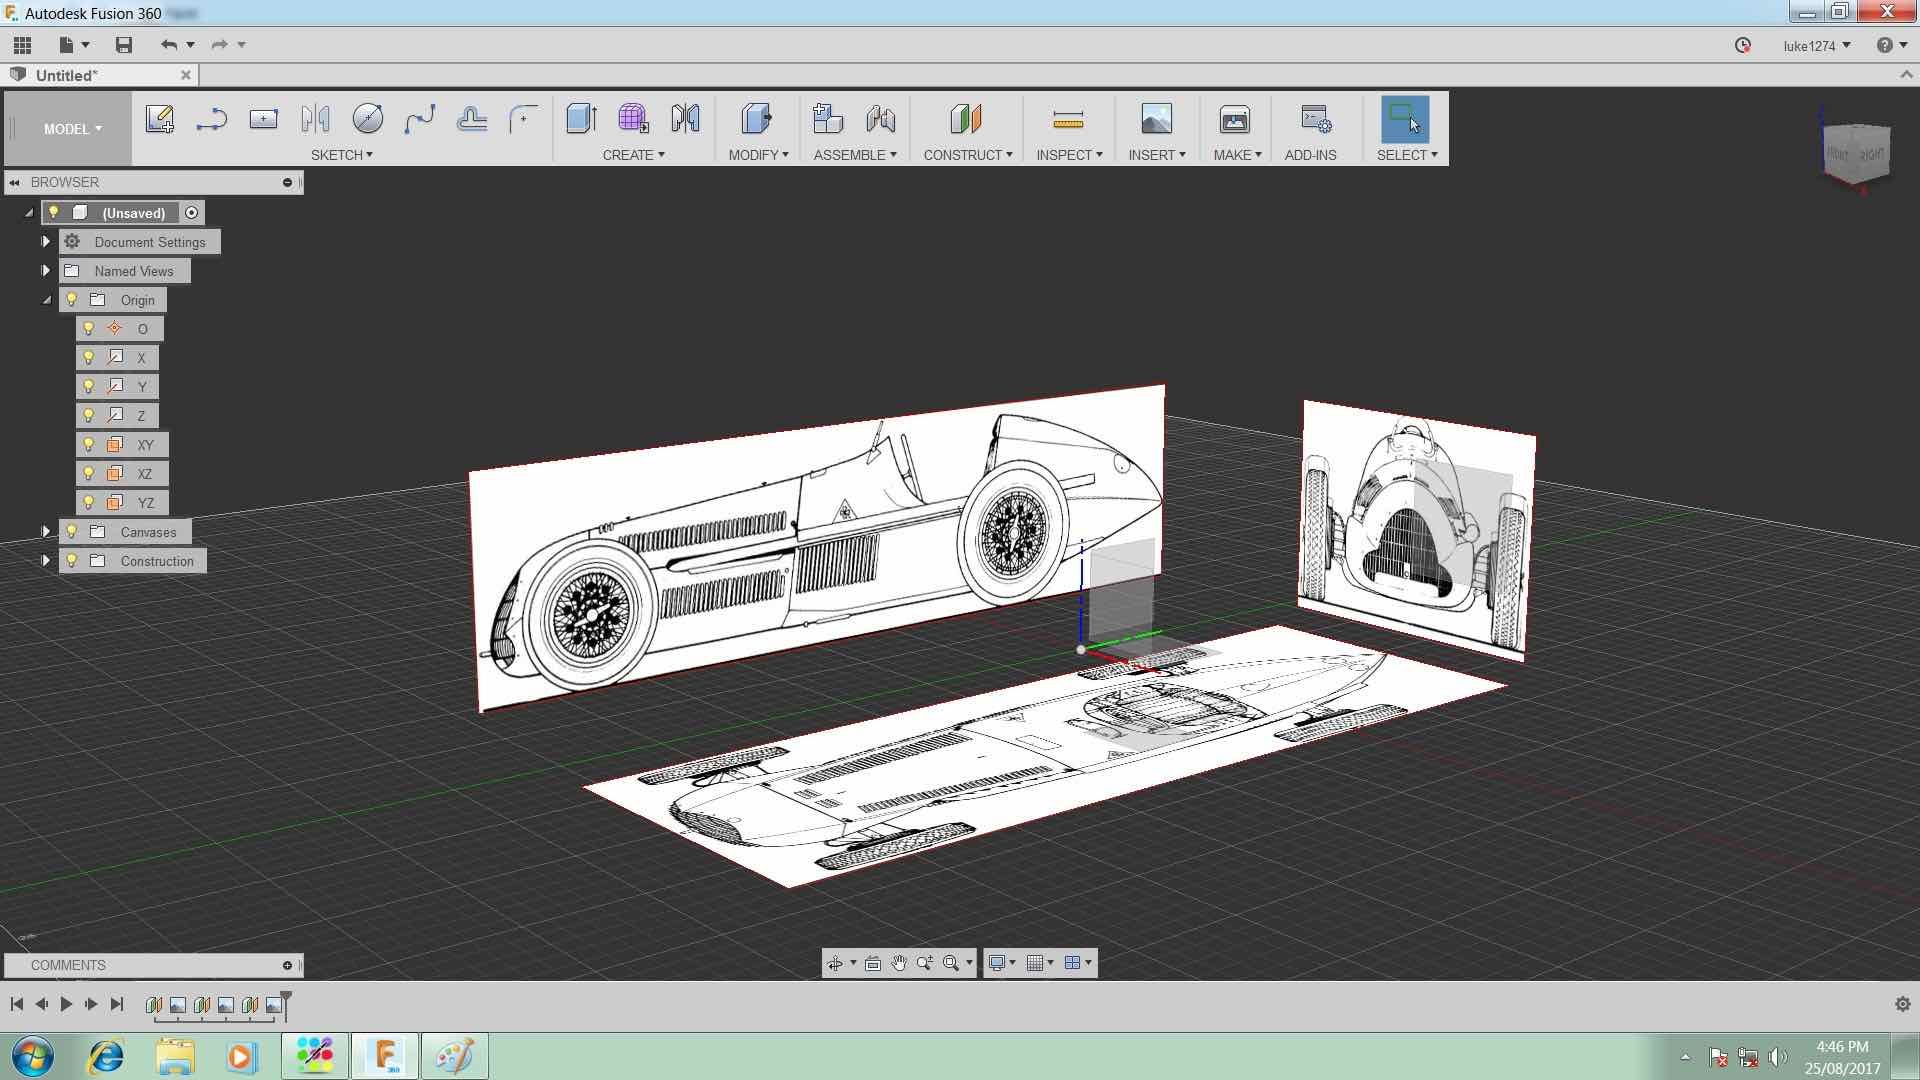Save the document with disk icon
This screenshot has width=1920, height=1080.
124,45
